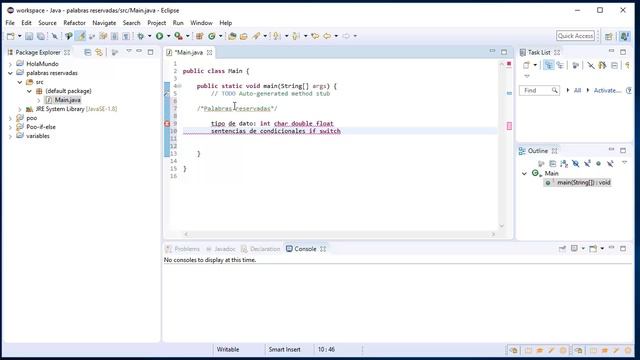Start debugging with the bug icon

pyautogui.click(x=140, y=36)
